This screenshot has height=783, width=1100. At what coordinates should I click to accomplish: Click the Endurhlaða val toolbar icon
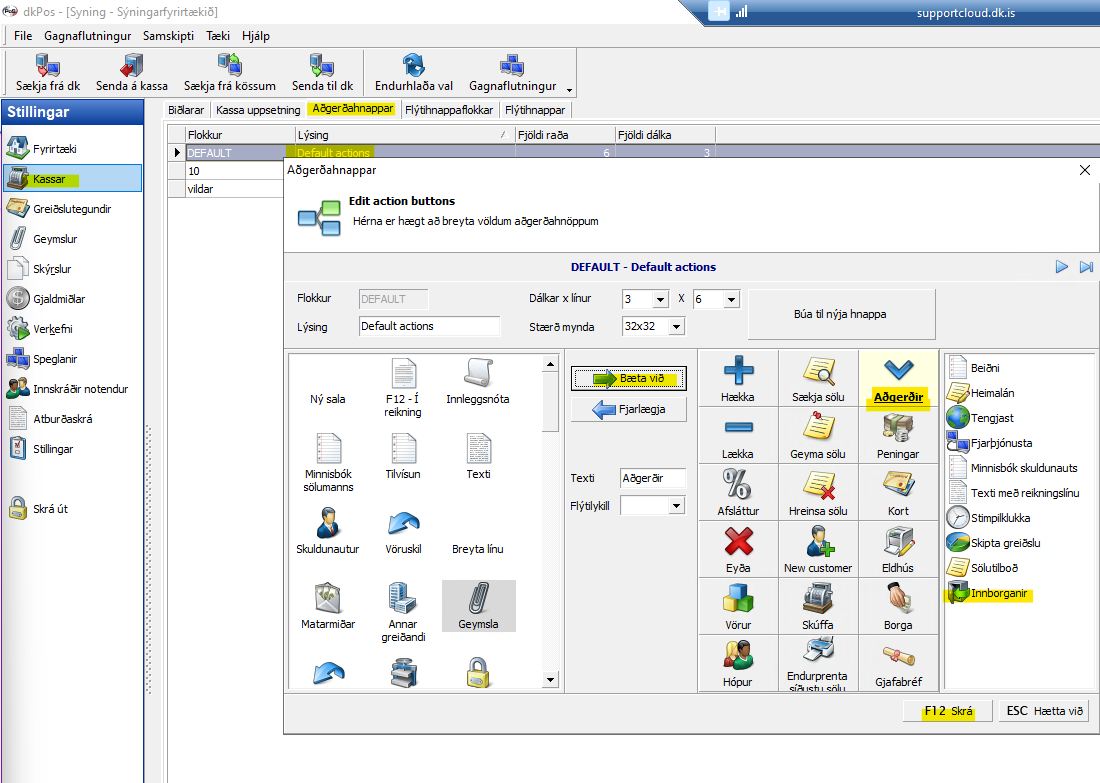[413, 67]
